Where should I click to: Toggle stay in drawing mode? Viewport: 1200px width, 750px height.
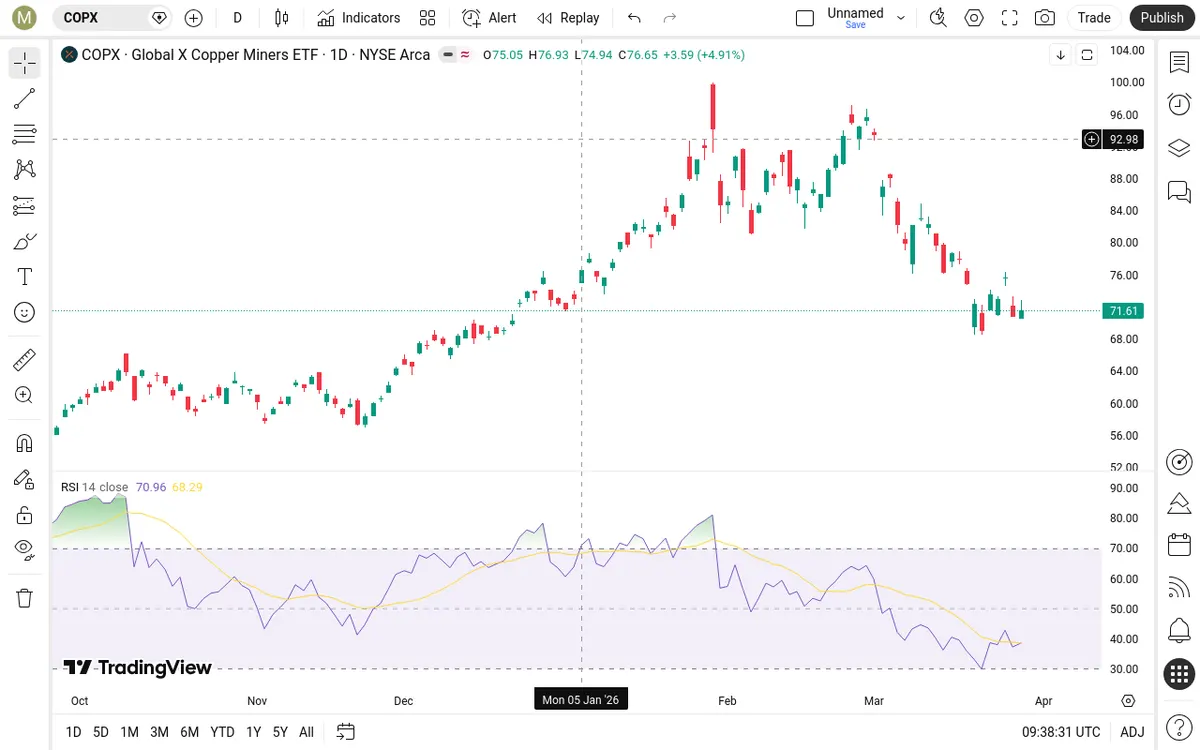tap(24, 479)
